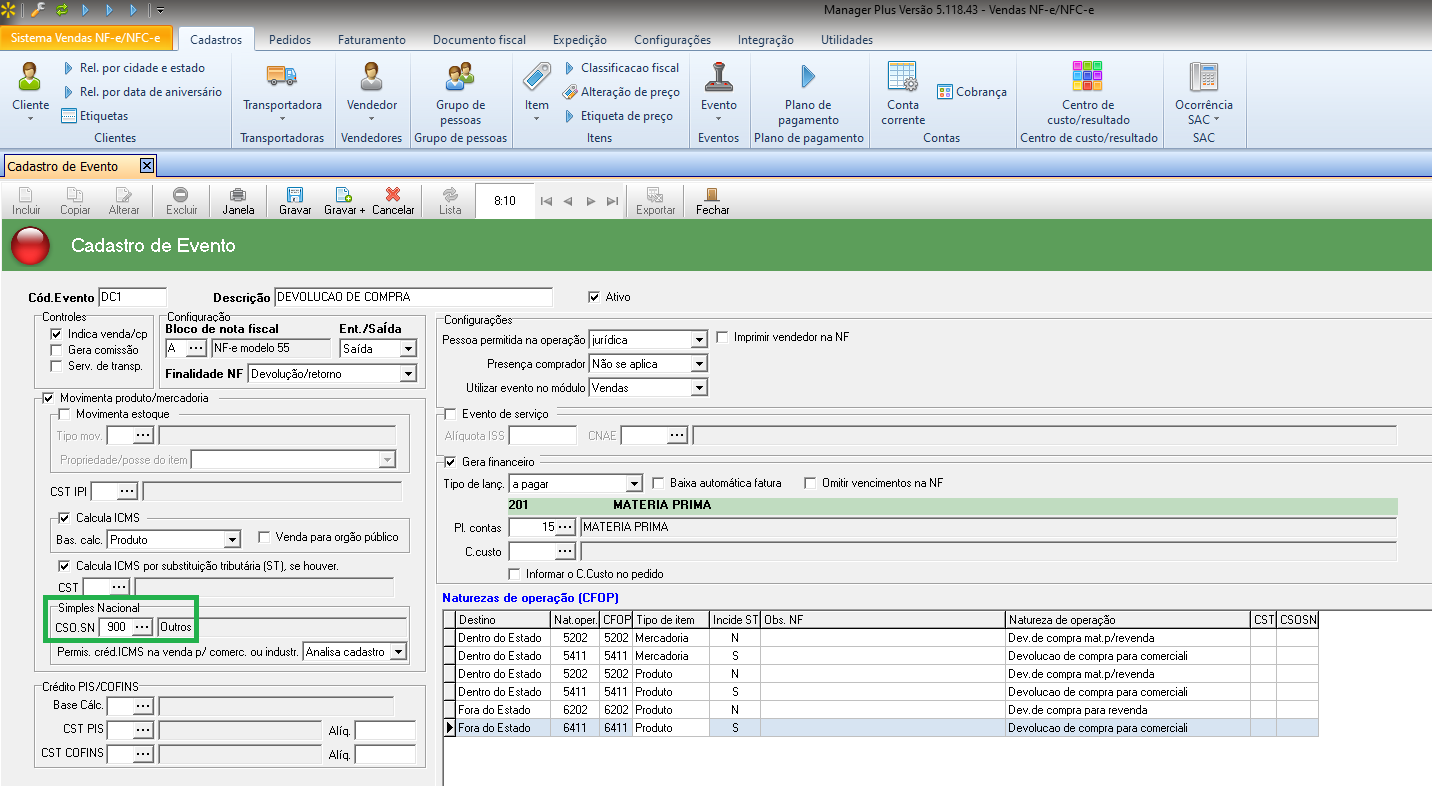This screenshot has height=786, width=1432.
Task: Open the Configurações ribbon tab
Action: point(672,40)
